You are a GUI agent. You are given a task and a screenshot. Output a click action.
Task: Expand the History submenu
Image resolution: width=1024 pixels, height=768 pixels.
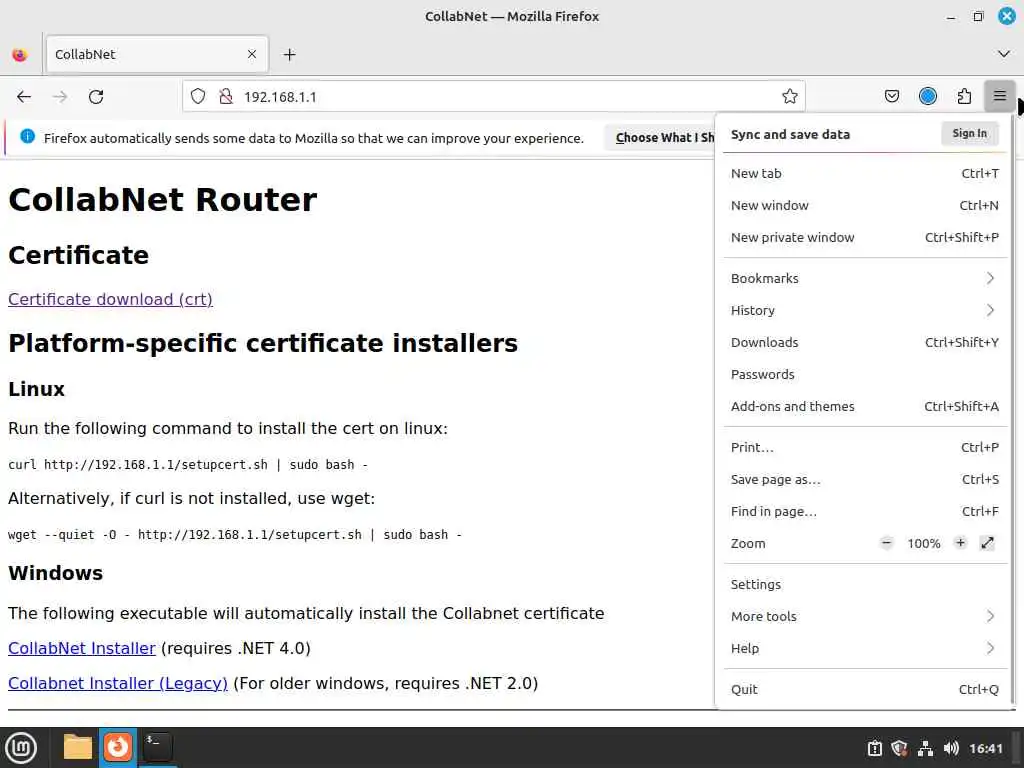click(865, 310)
